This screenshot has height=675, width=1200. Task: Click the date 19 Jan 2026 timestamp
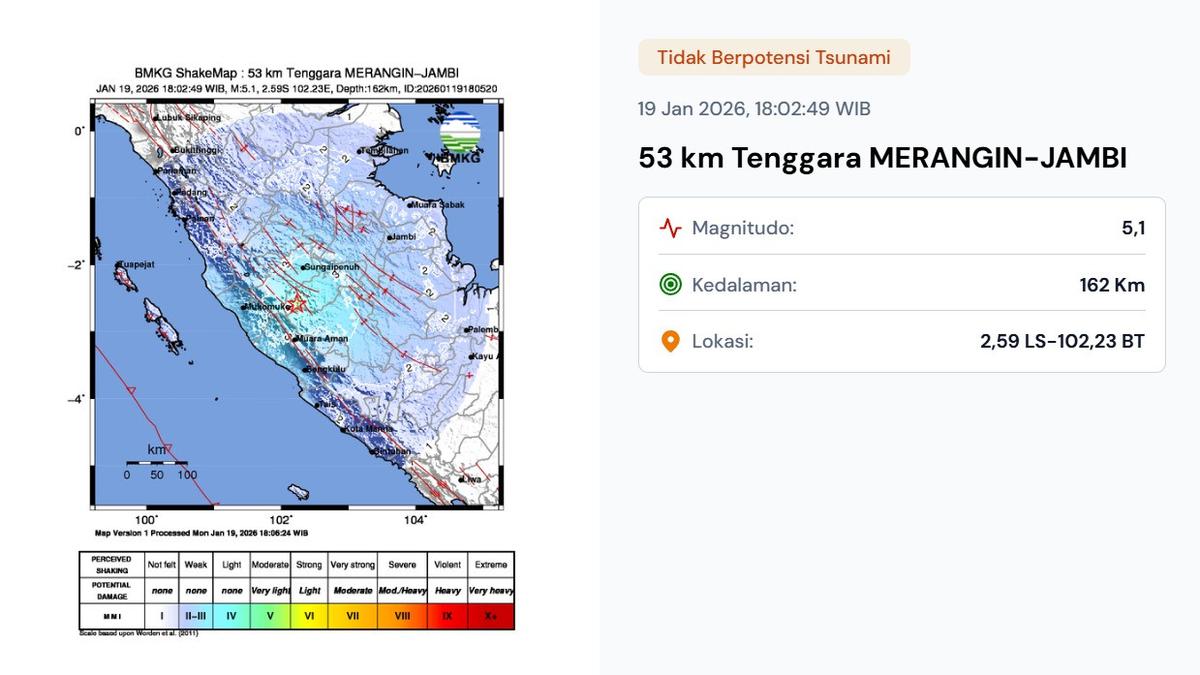tap(753, 108)
